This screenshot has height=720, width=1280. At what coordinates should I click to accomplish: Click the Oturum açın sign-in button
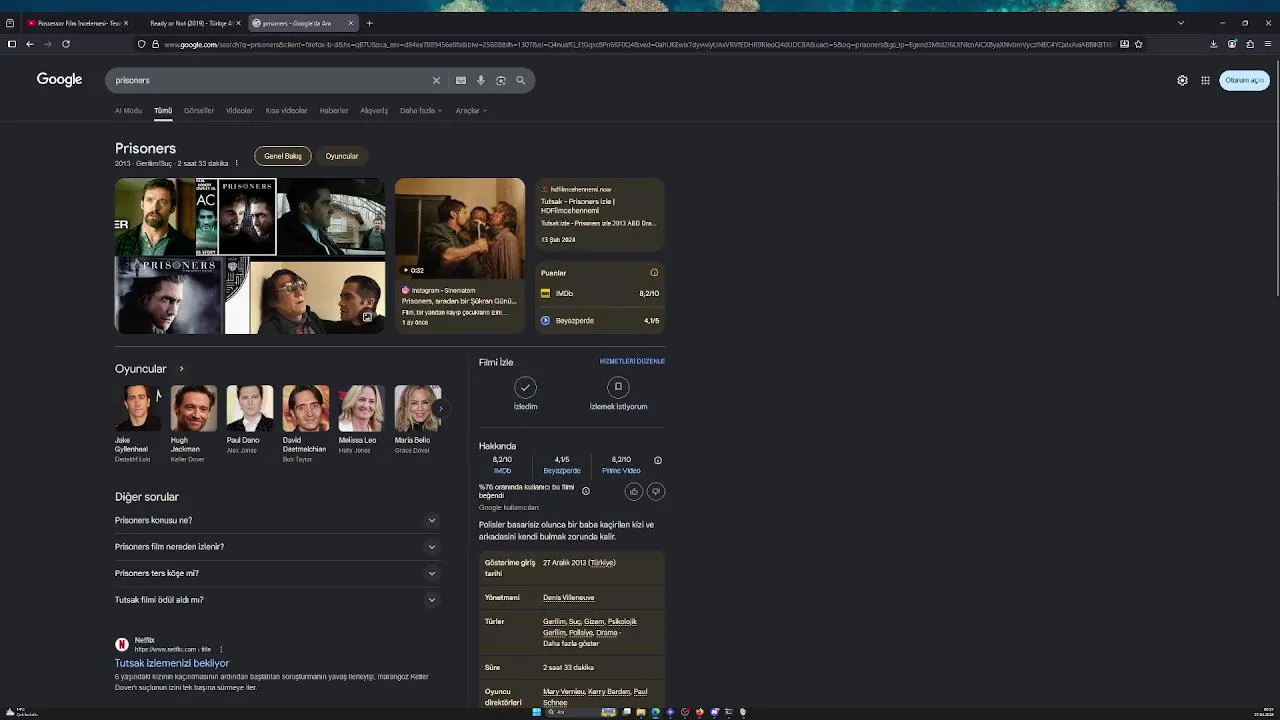tap(1244, 80)
